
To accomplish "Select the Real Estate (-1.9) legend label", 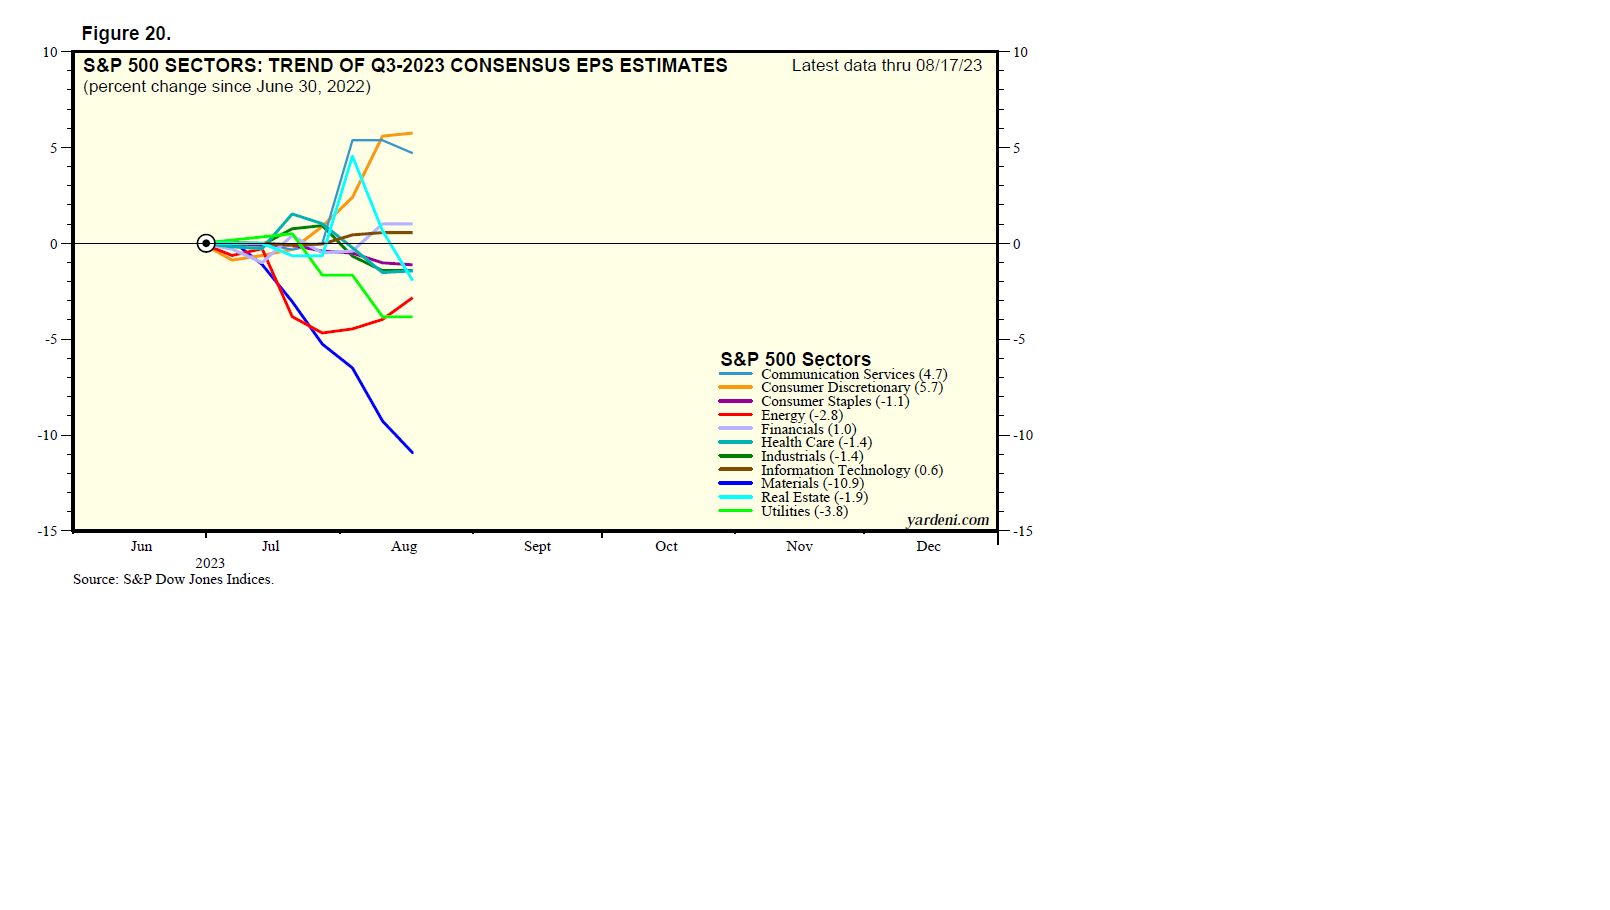I will click(x=814, y=497).
